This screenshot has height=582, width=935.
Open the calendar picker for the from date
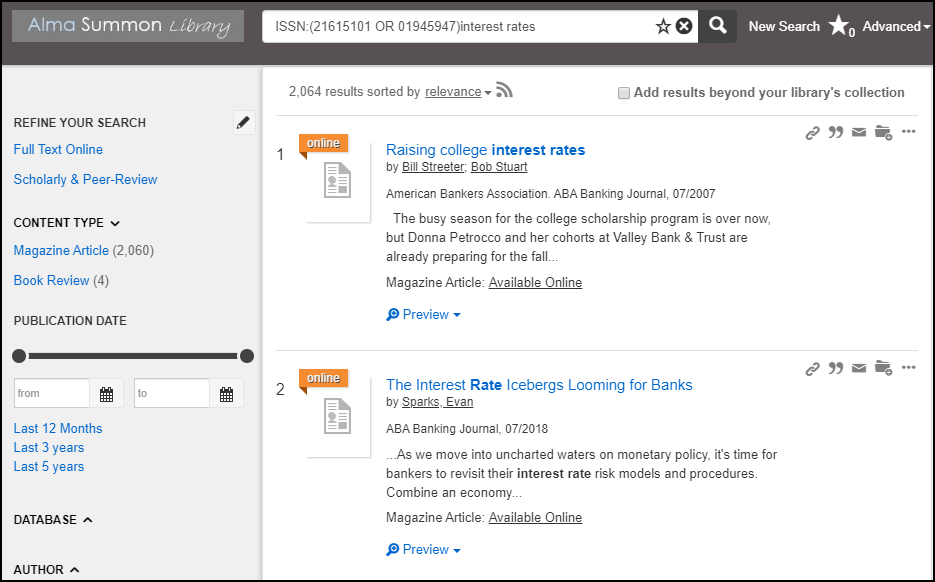pyautogui.click(x=107, y=394)
